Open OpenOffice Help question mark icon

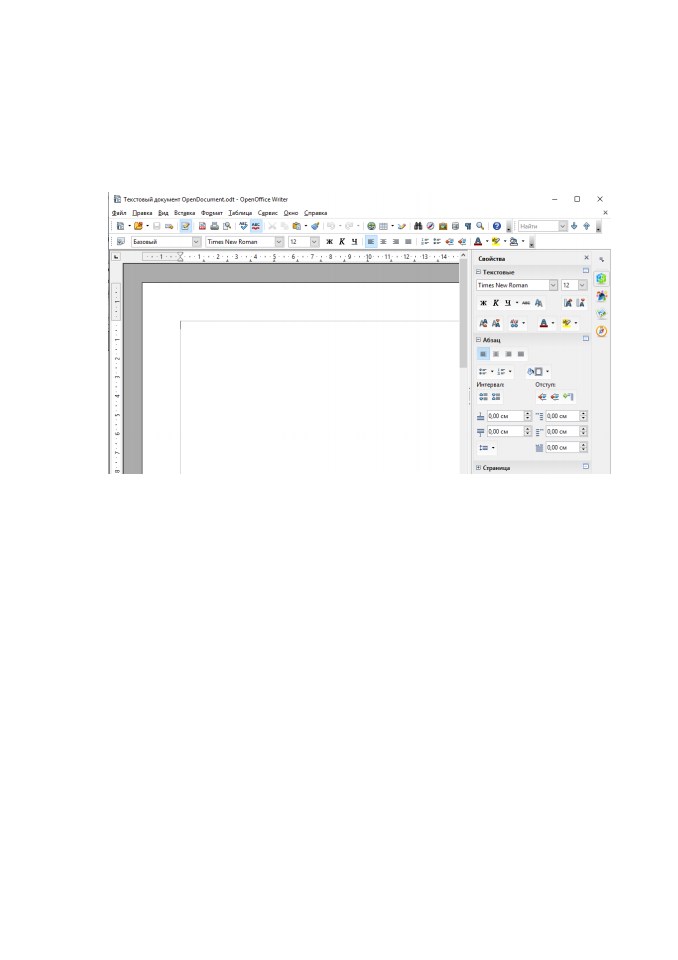coord(497,227)
